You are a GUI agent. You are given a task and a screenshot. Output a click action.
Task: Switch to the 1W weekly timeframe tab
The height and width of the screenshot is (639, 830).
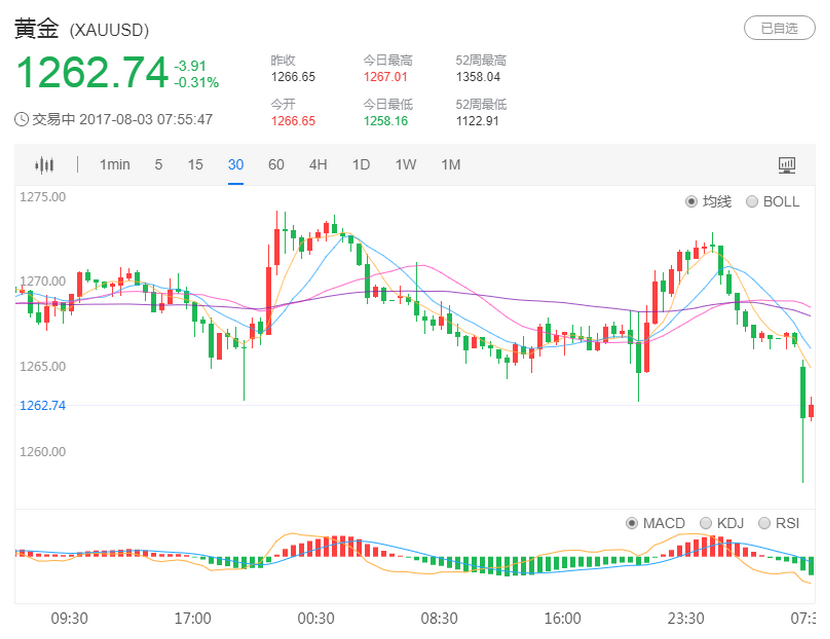[405, 165]
